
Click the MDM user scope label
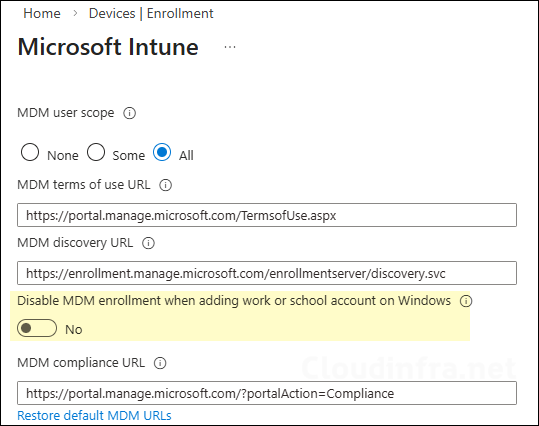coord(66,113)
